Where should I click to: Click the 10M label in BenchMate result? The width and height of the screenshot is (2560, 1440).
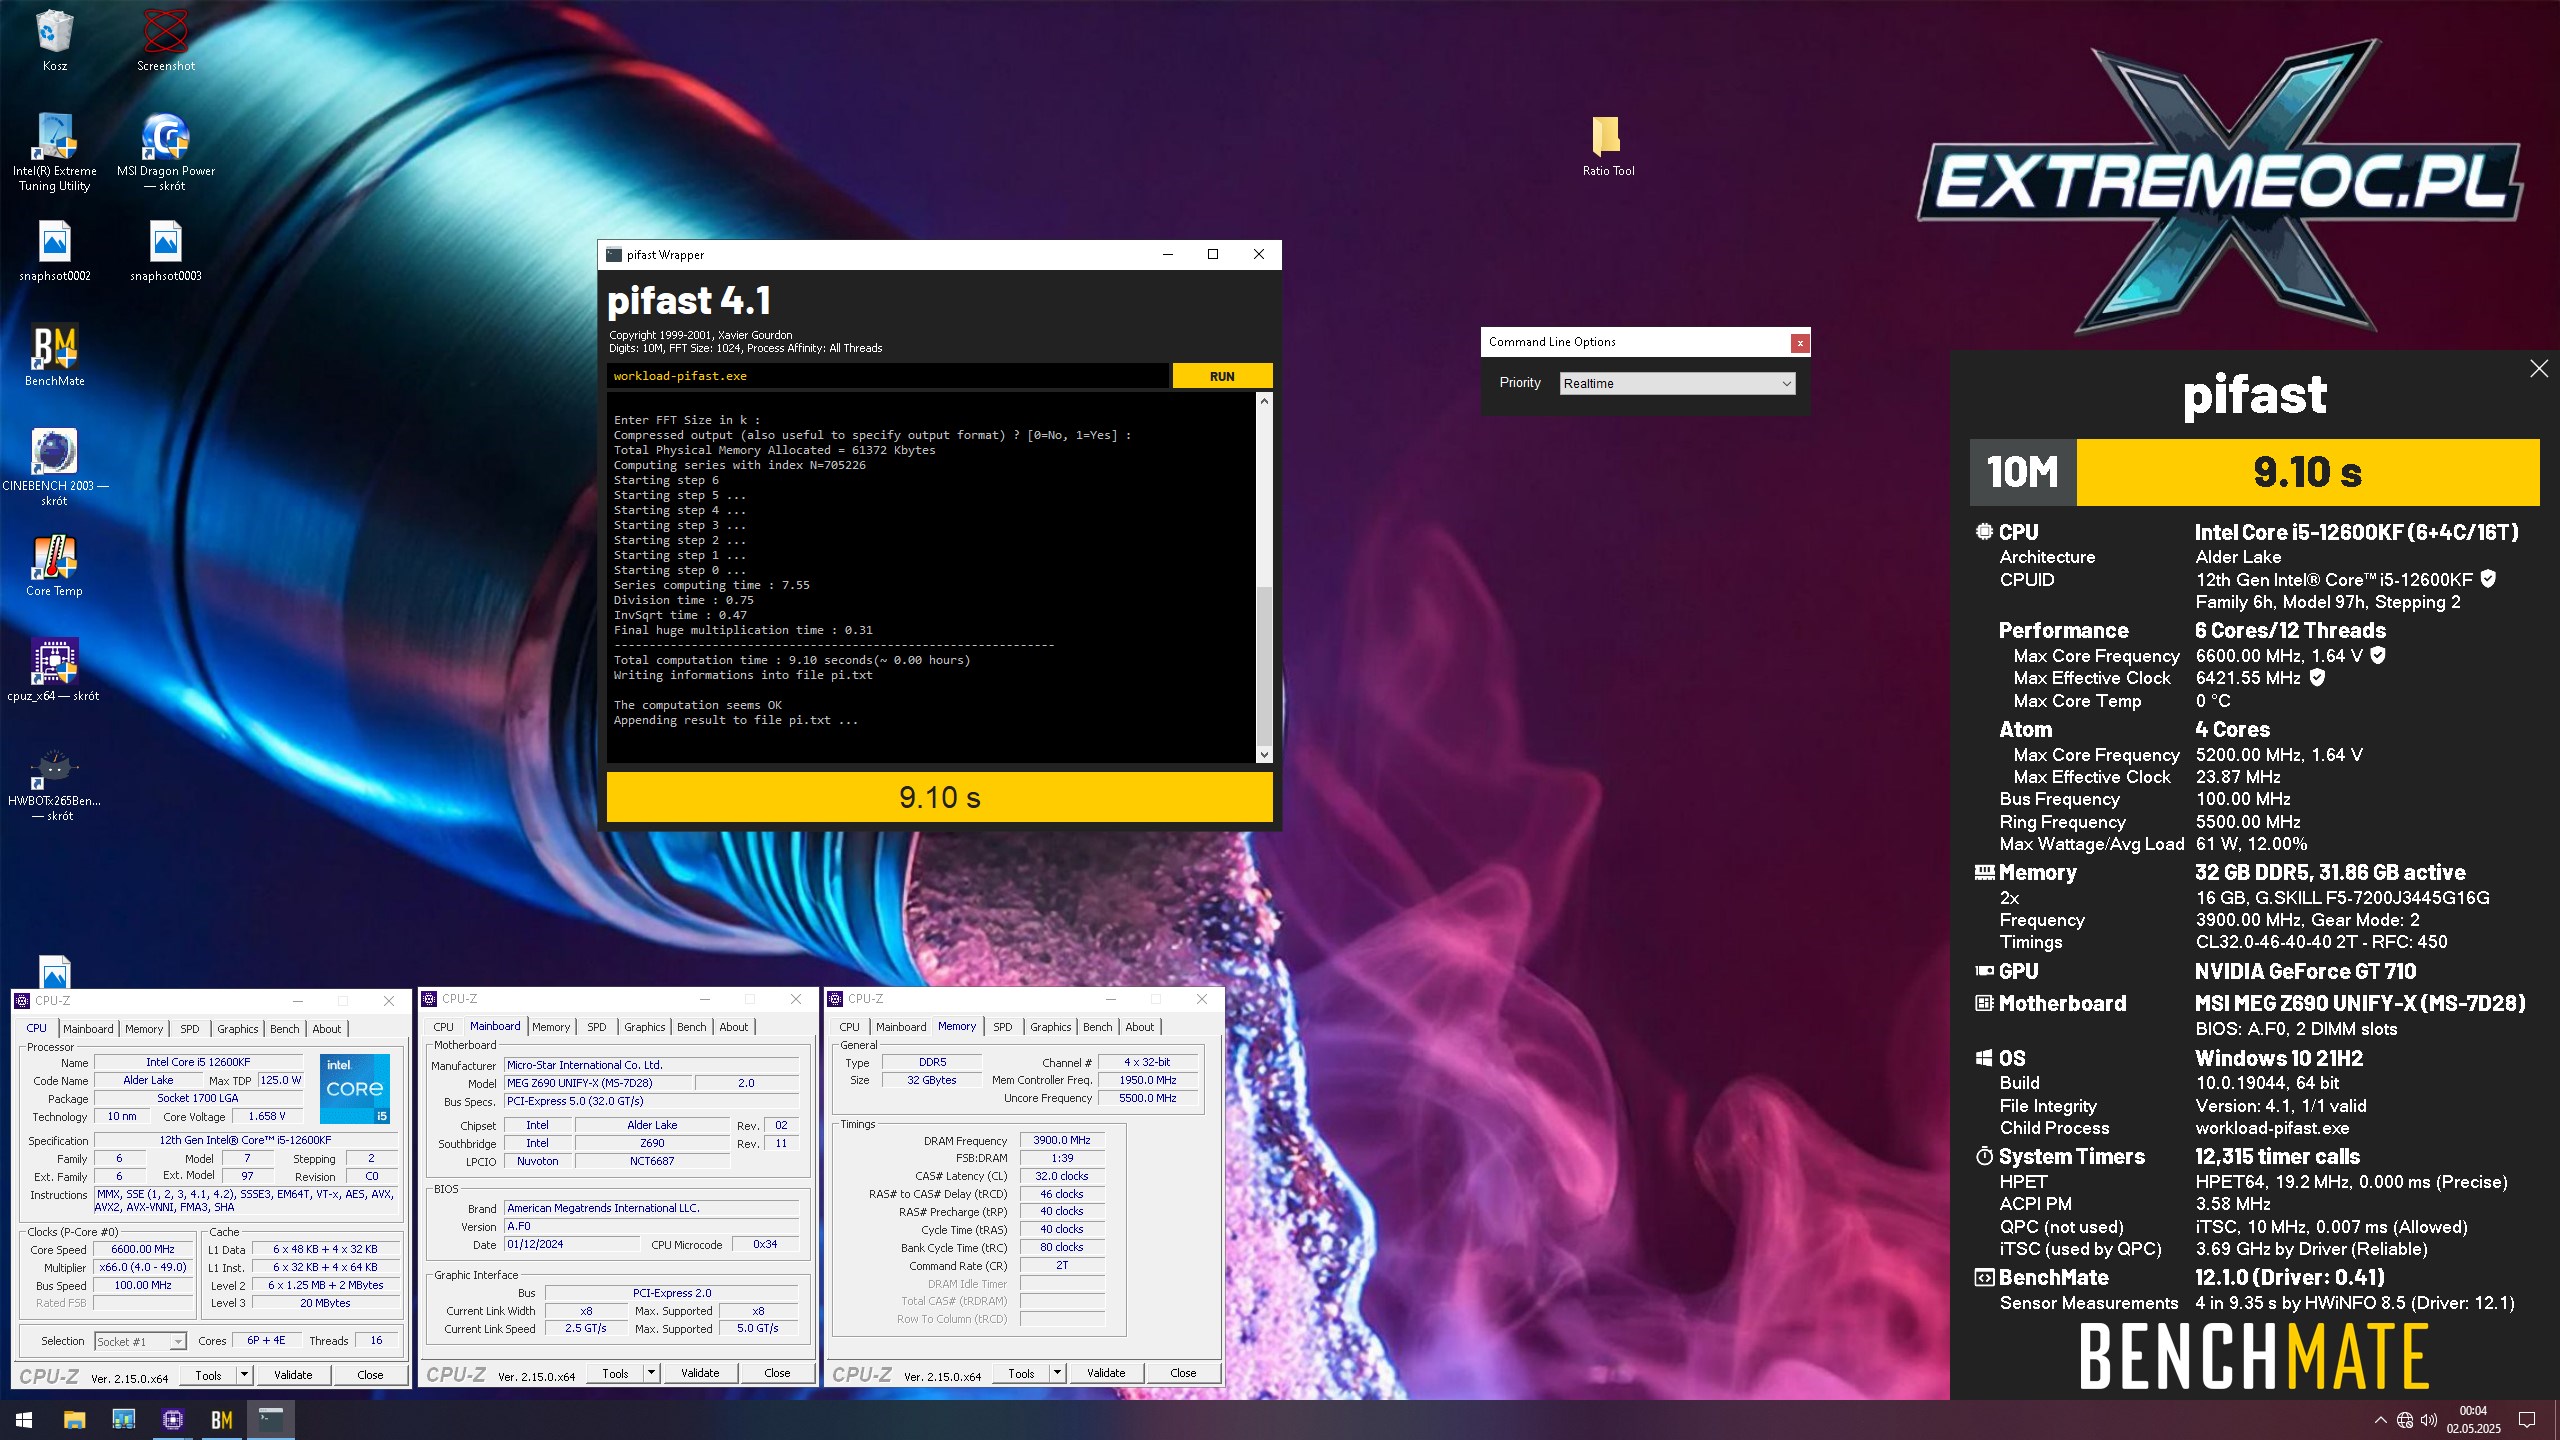(x=2023, y=472)
